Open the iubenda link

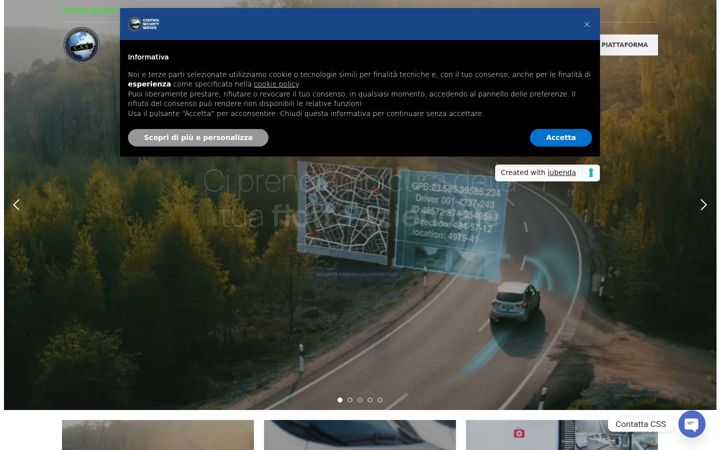[x=561, y=172]
